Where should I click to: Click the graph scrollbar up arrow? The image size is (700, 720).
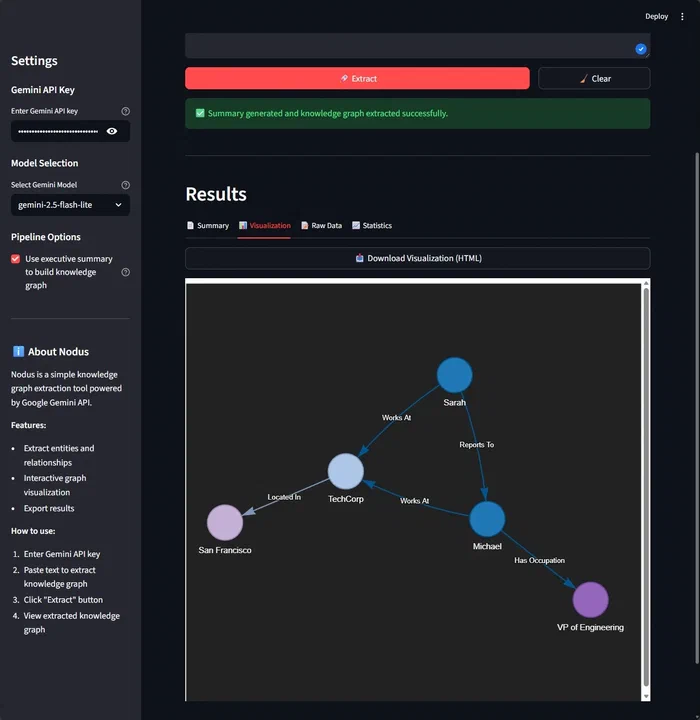(x=646, y=283)
